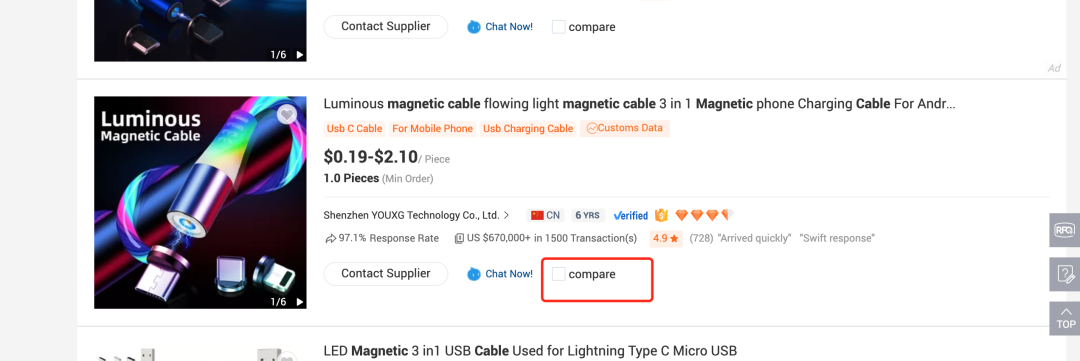
Task: Open the RFQ side panel icon
Action: (x=1064, y=230)
